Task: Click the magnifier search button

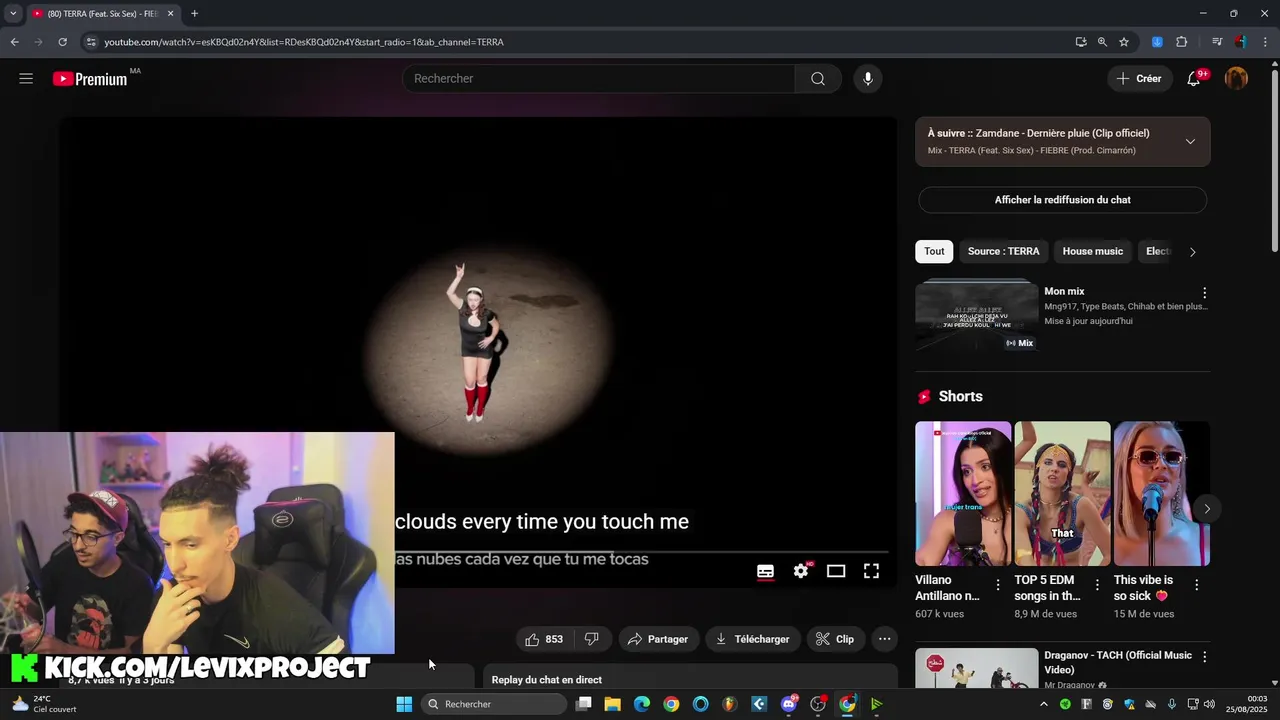Action: click(x=818, y=79)
